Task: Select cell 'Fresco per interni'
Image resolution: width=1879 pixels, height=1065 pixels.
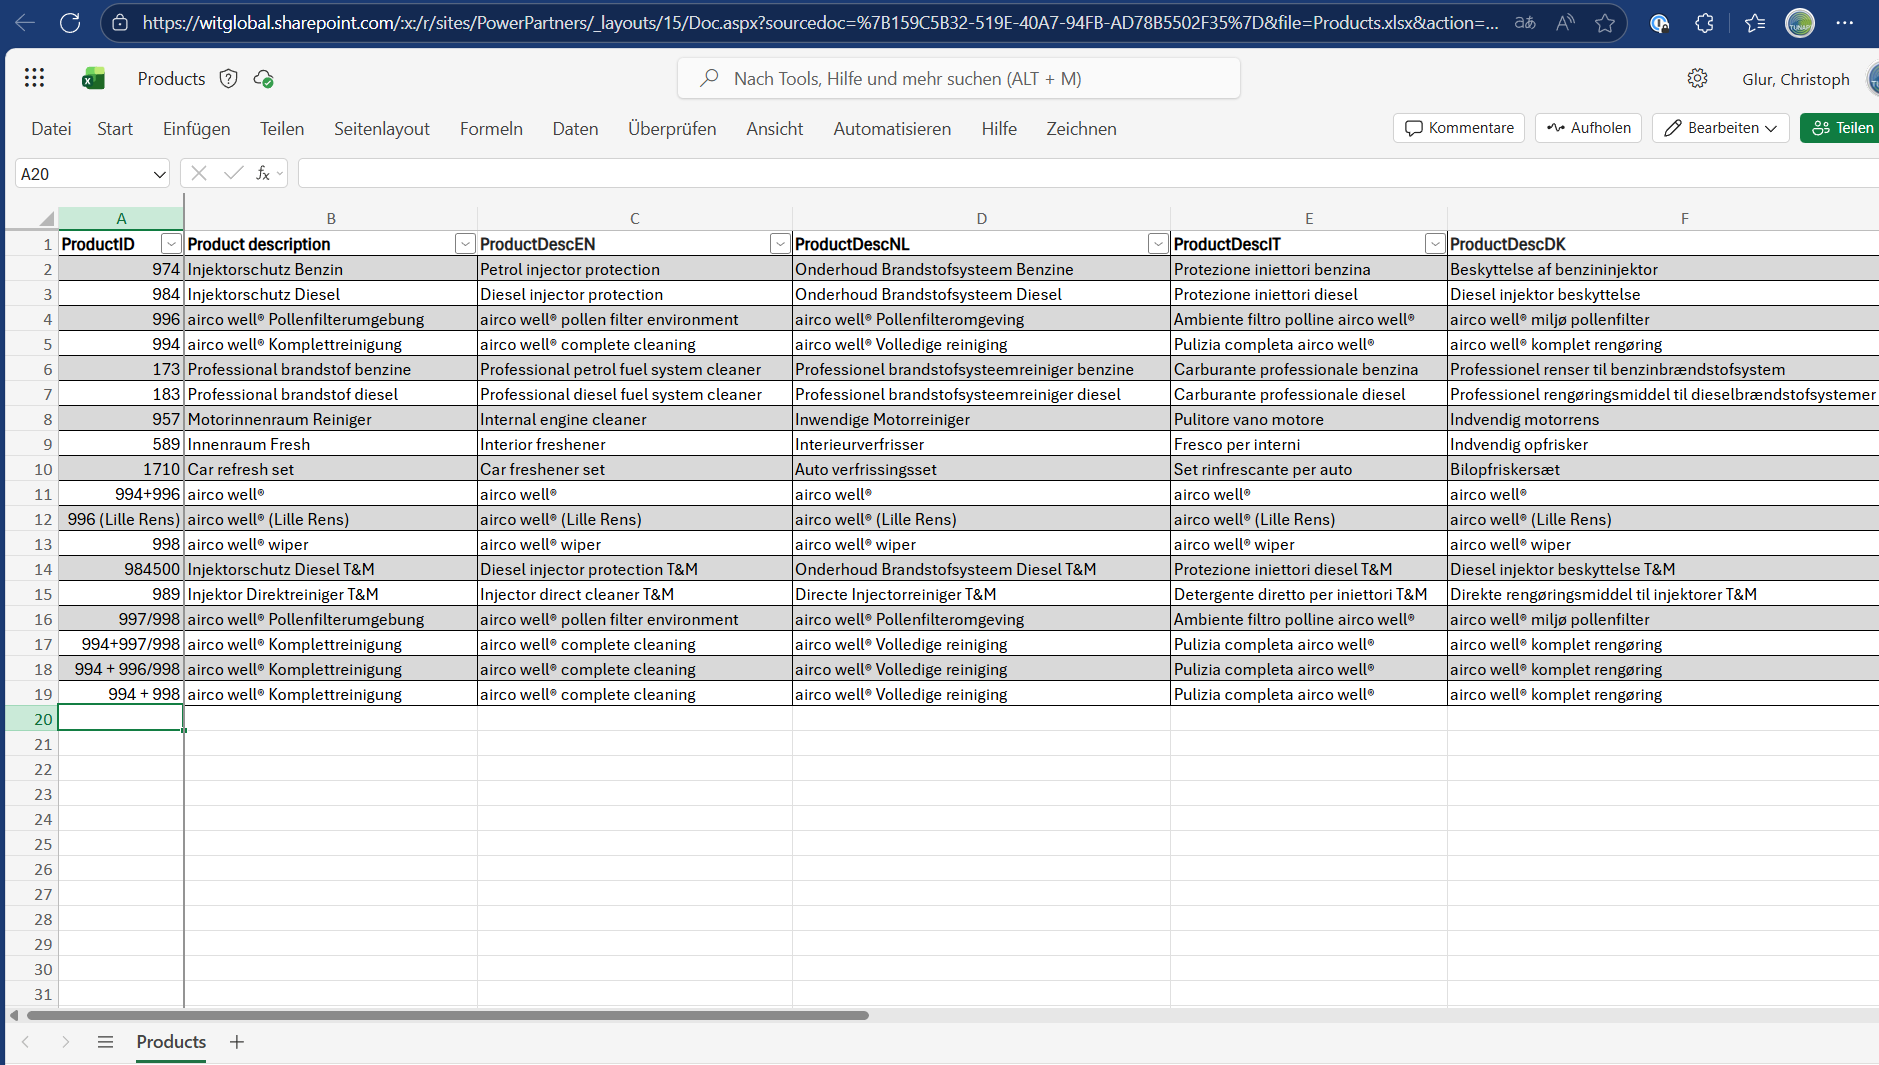Action: 1309,444
